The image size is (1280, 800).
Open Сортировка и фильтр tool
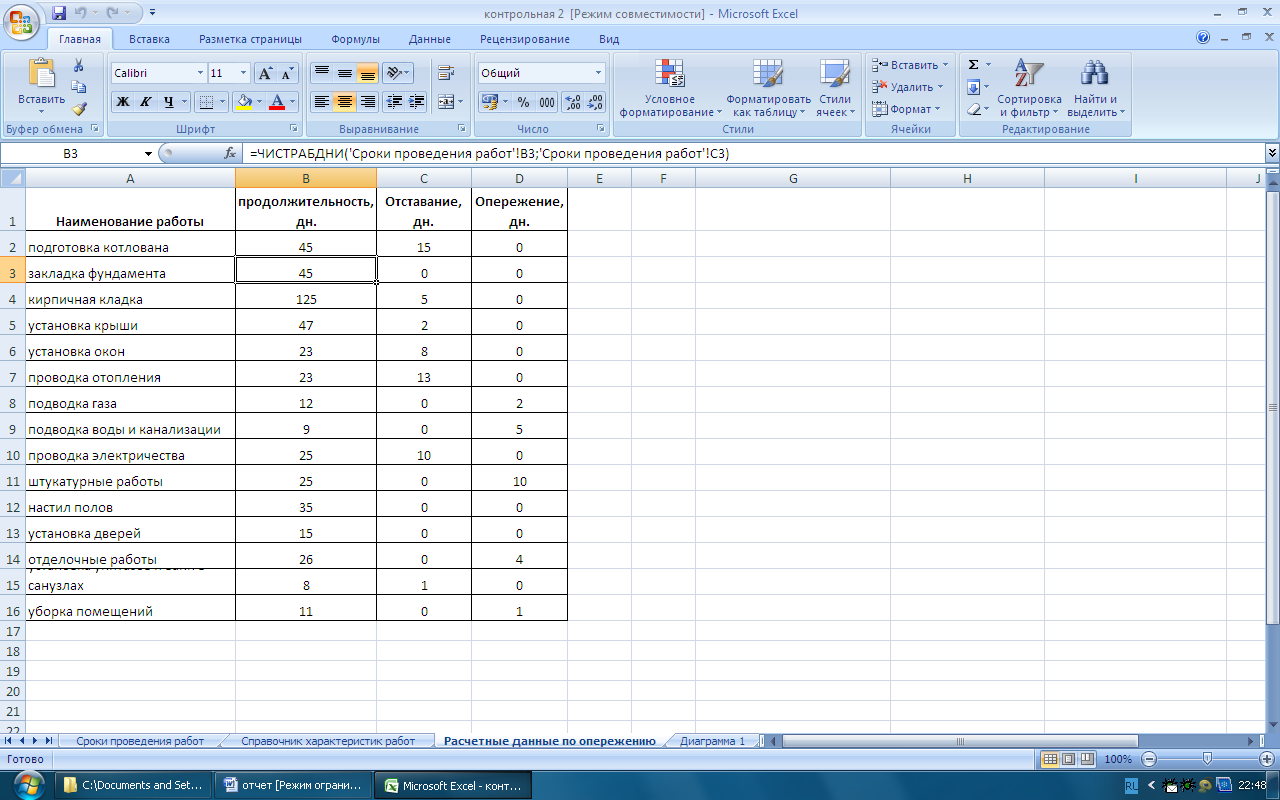pos(1029,88)
